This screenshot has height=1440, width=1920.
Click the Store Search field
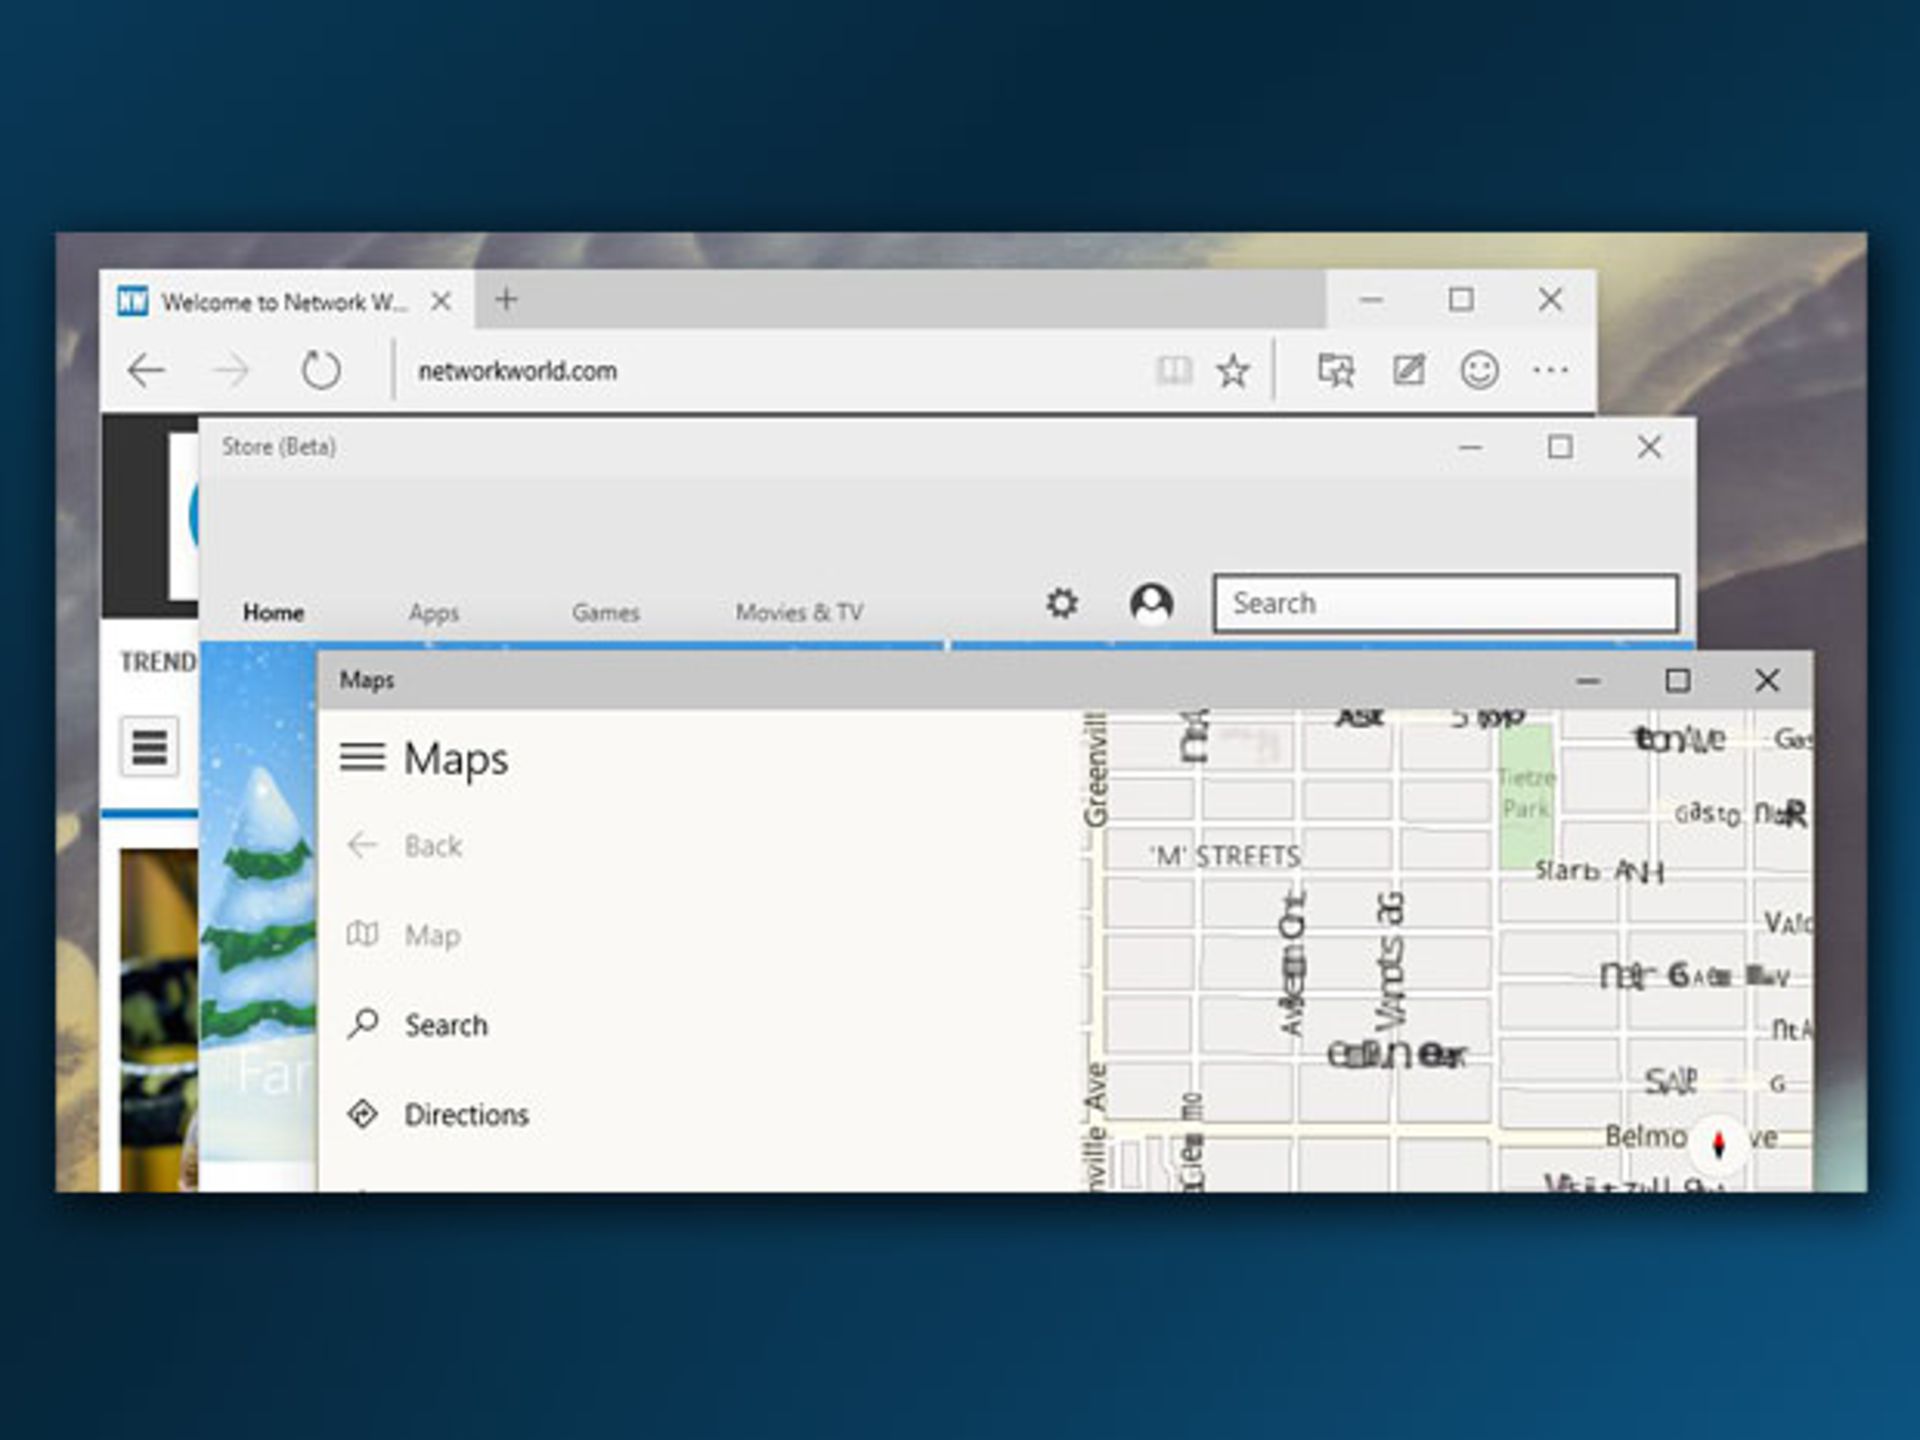(x=1445, y=603)
